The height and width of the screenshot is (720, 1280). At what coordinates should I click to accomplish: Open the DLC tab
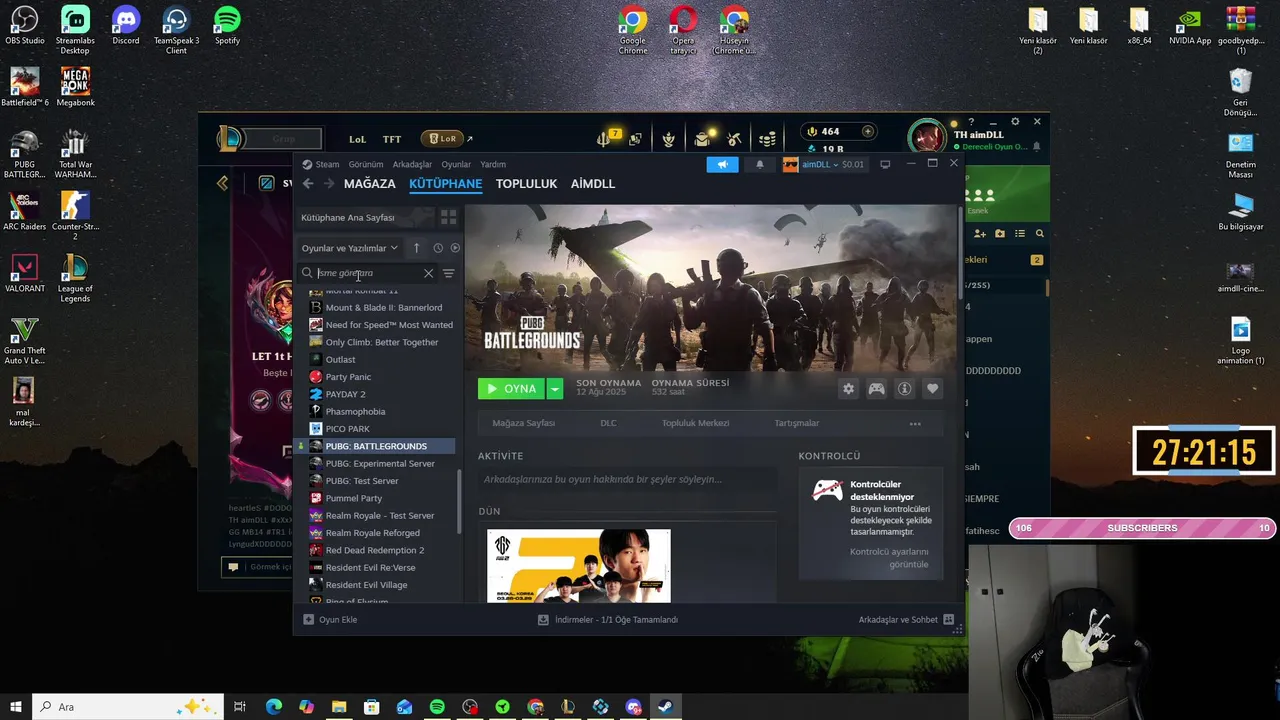pyautogui.click(x=608, y=423)
